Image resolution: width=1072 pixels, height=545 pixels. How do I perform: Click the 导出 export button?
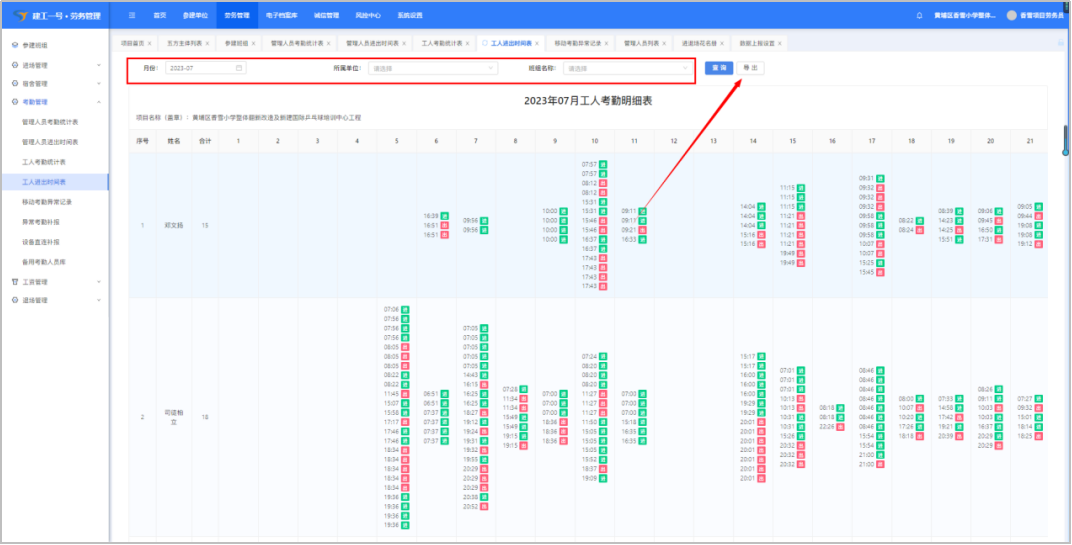[750, 68]
